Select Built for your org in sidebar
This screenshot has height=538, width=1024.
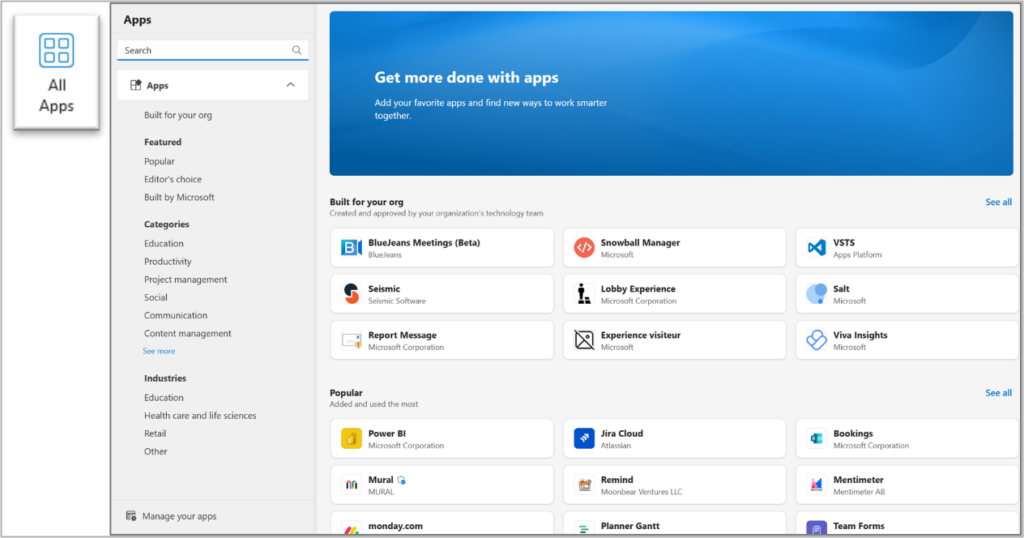[178, 115]
